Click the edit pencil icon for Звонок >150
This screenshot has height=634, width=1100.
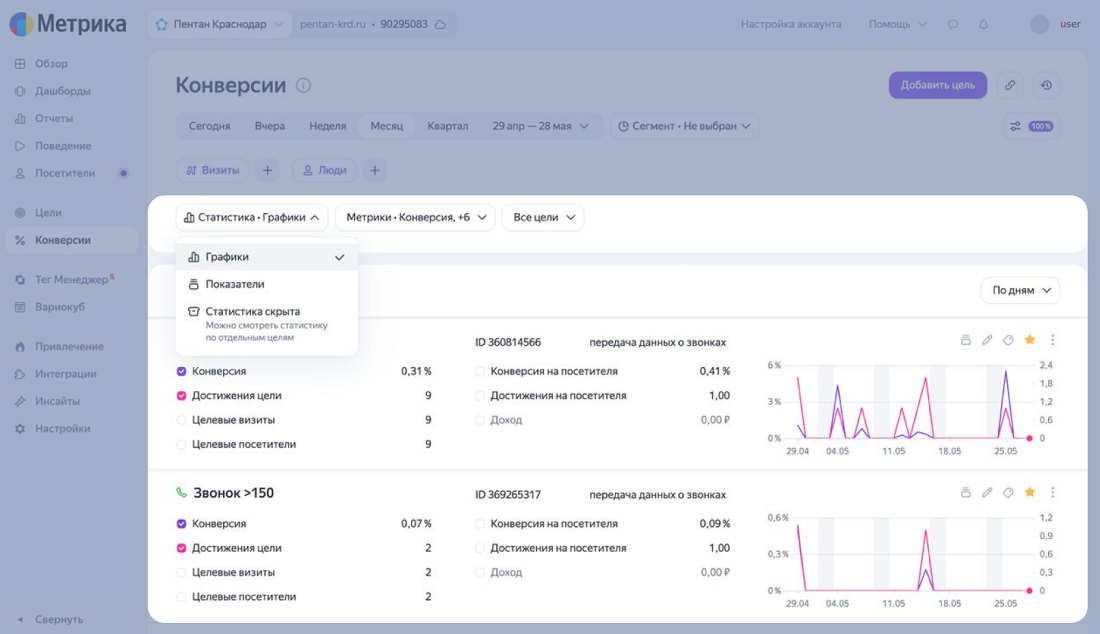987,492
